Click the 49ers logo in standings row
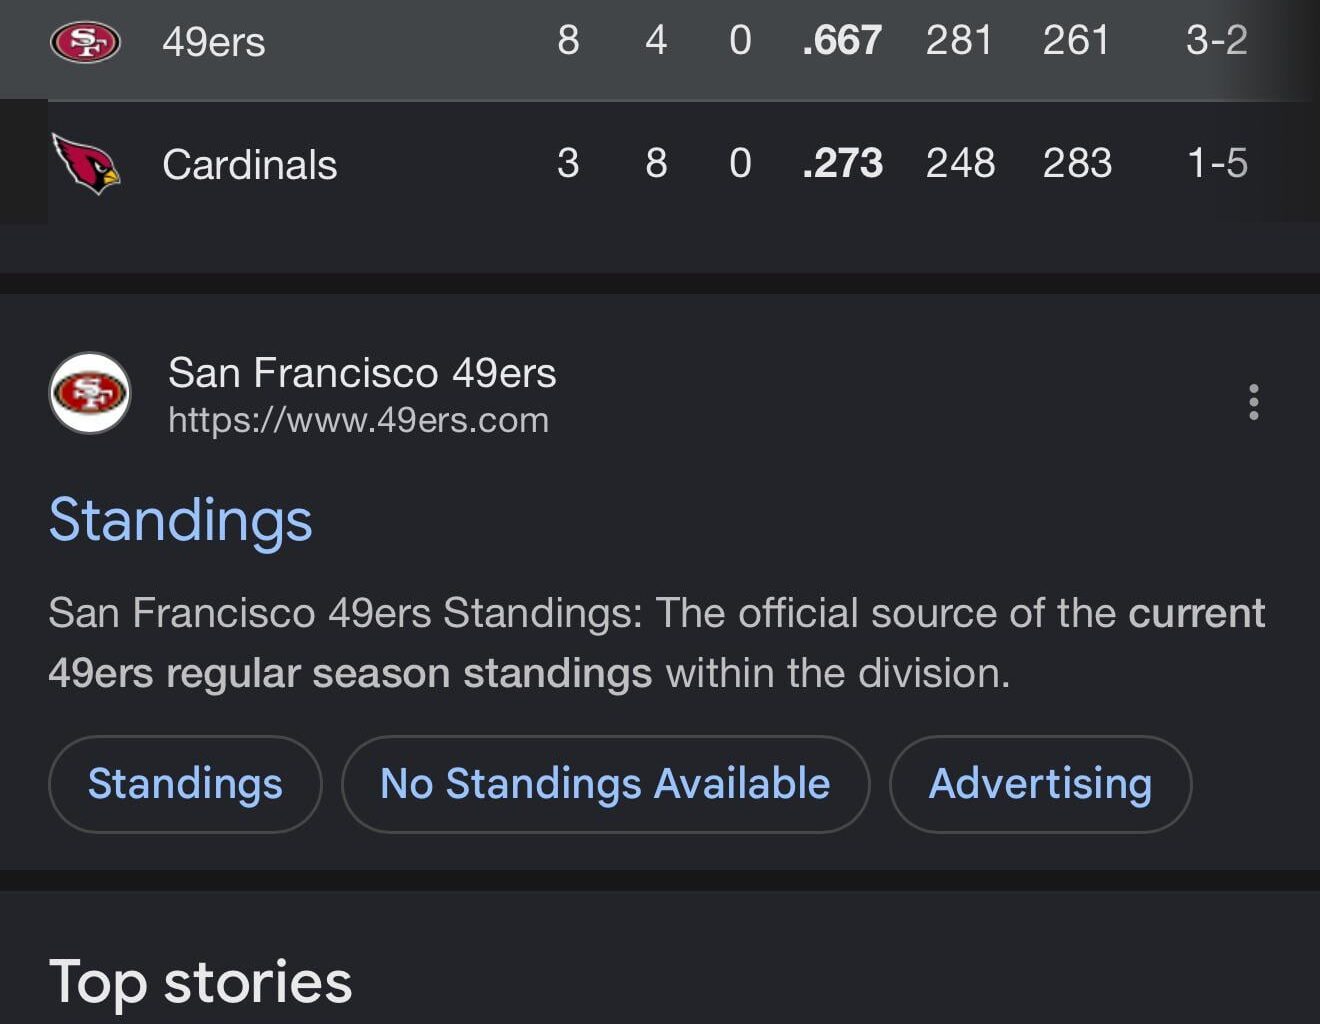The image size is (1320, 1024). click(86, 42)
